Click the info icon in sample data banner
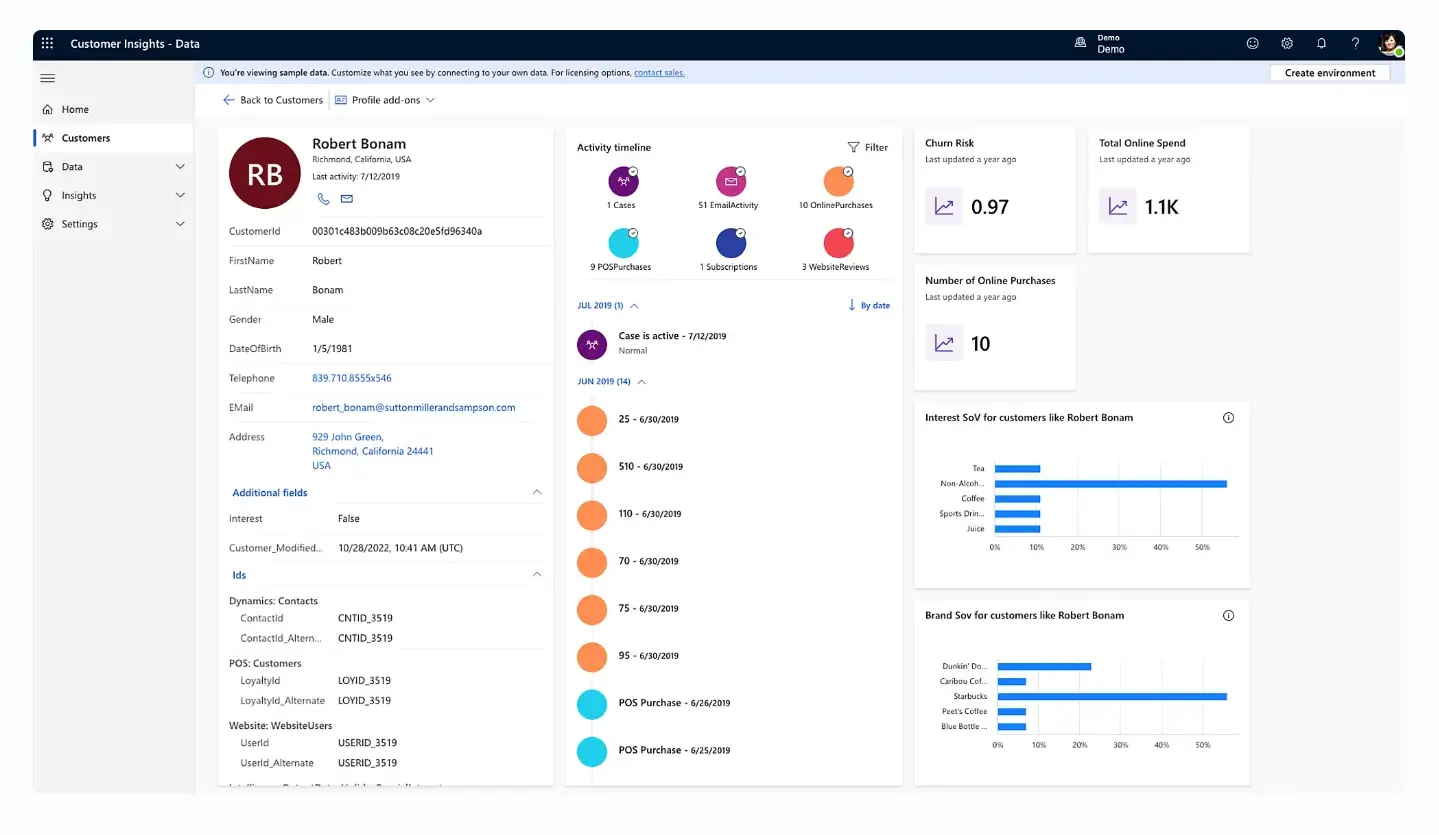 [208, 73]
